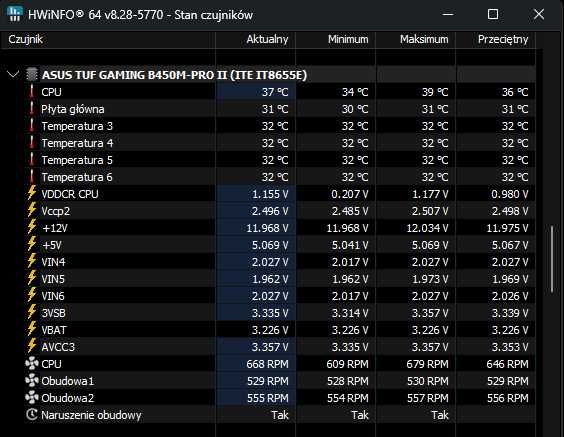Click the 12.034 V maximum value
The height and width of the screenshot is (437, 564).
click(427, 228)
